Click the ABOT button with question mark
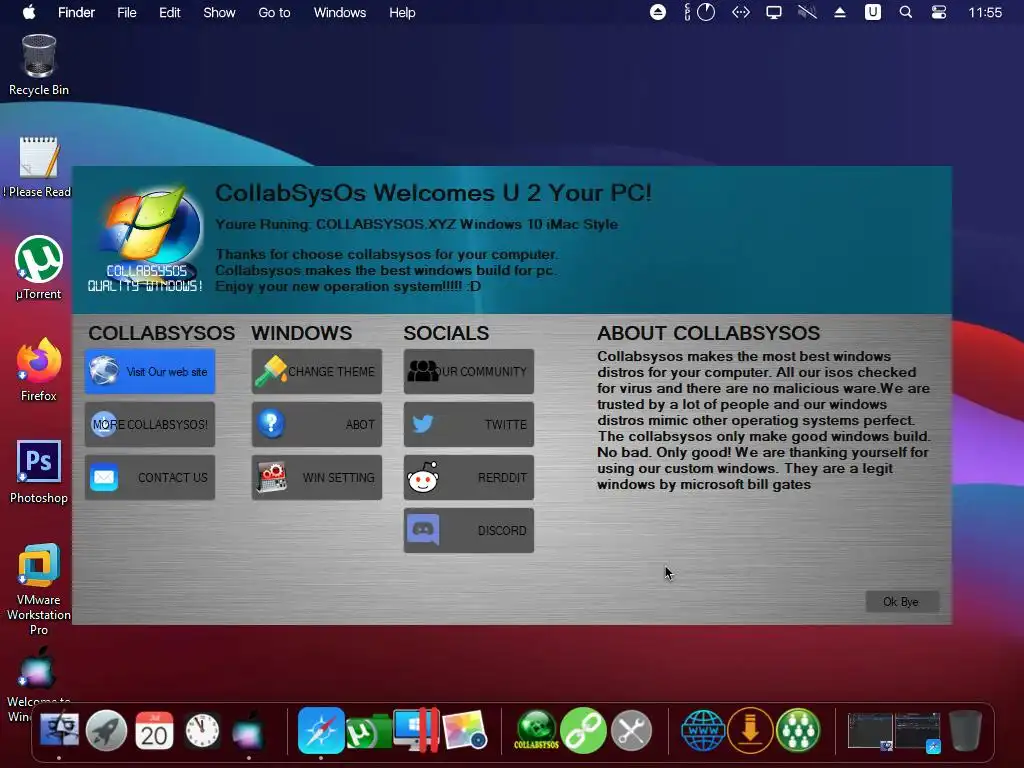The width and height of the screenshot is (1024, 768). coord(317,424)
